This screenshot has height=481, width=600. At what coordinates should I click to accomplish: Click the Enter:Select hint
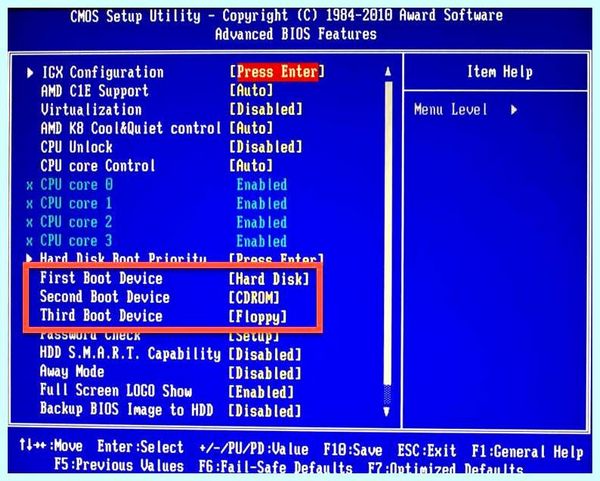(140, 447)
